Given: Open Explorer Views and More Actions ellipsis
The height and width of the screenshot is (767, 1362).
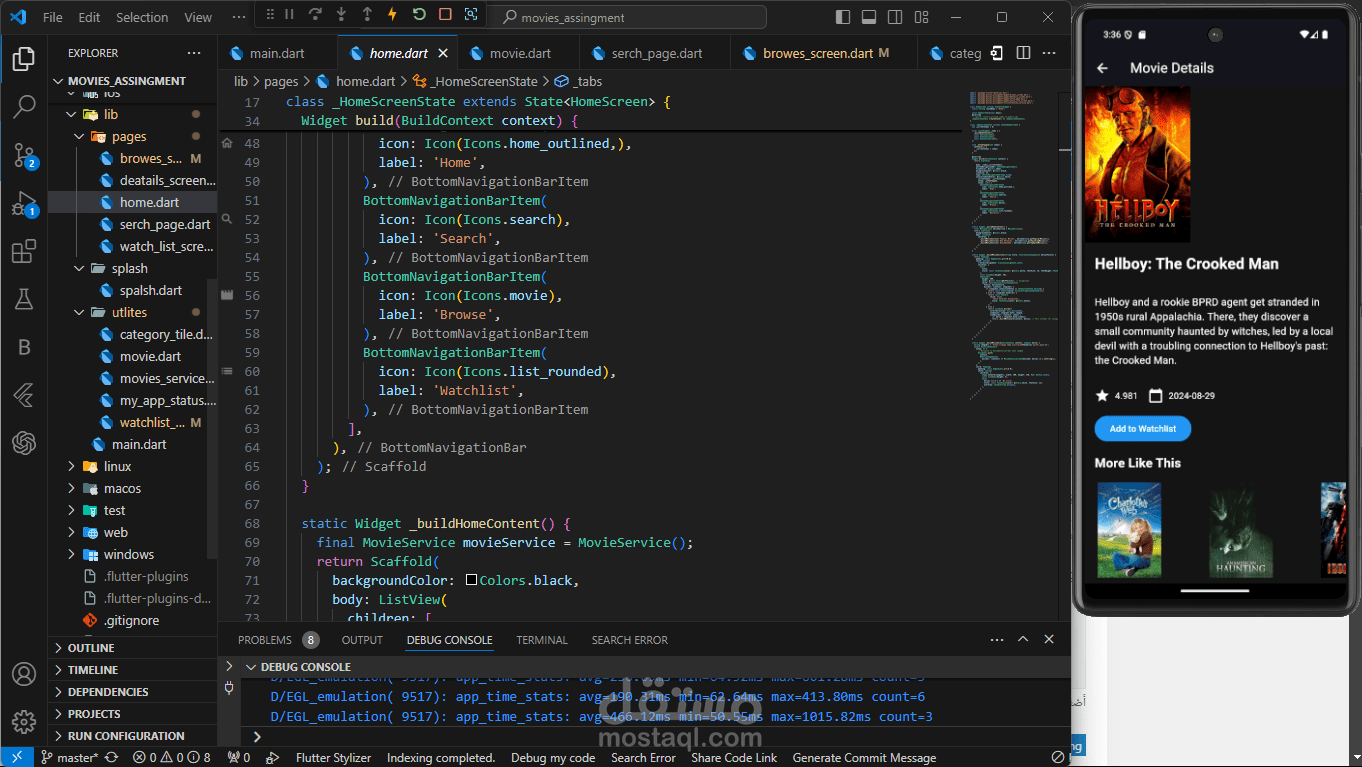Looking at the screenshot, I should (x=194, y=53).
